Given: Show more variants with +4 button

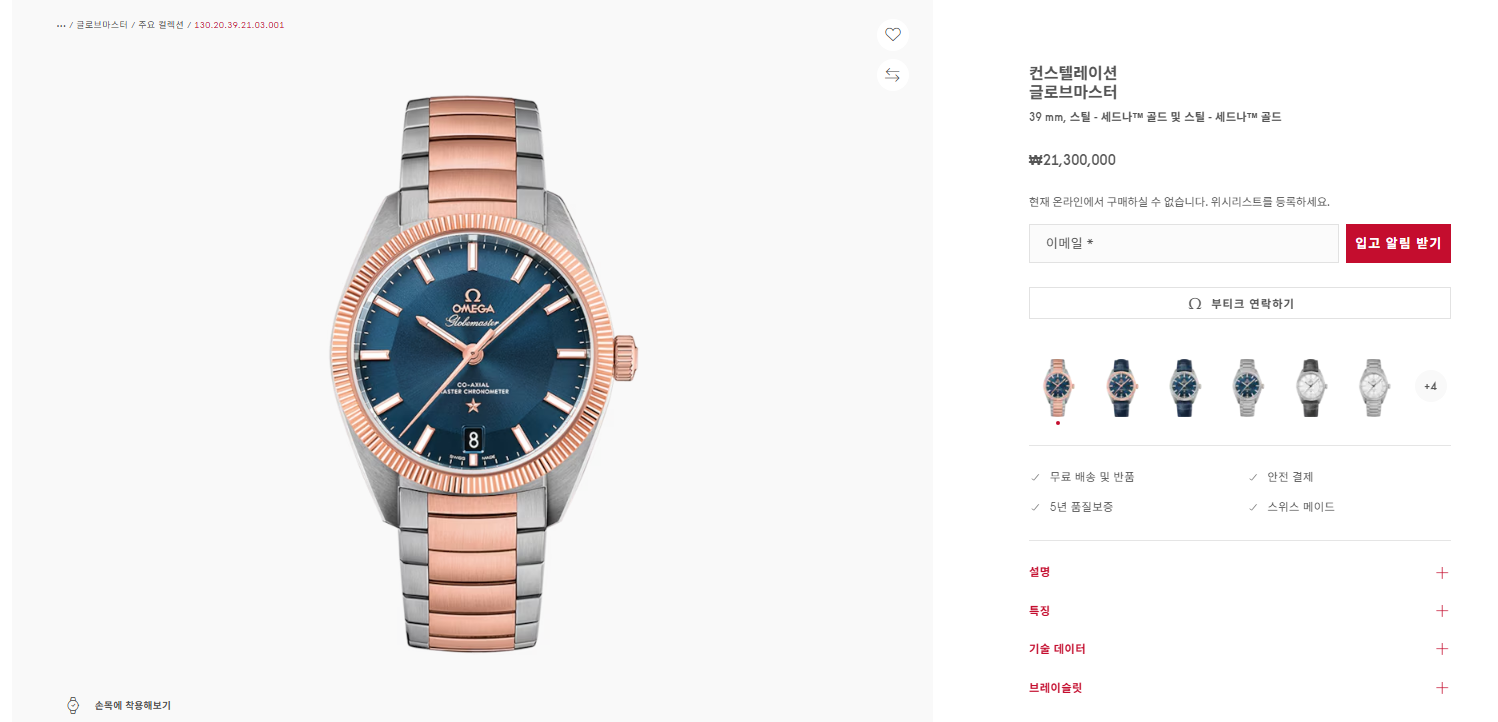Looking at the screenshot, I should coord(1430,386).
